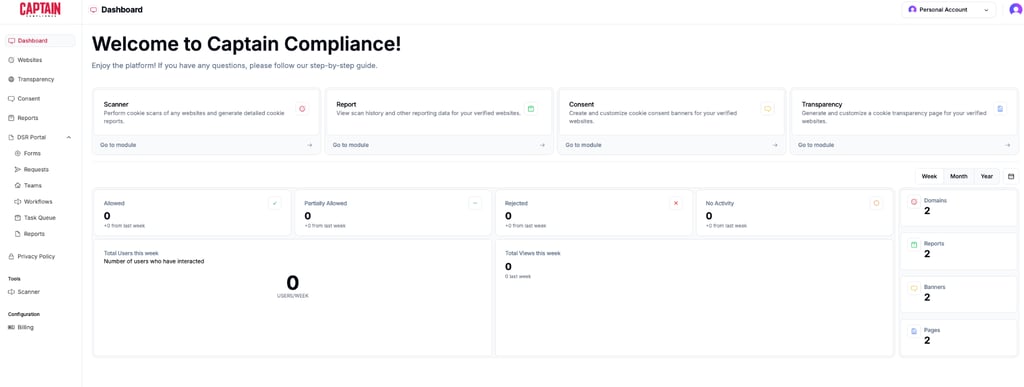Go to module from Scanner card

tap(118, 145)
